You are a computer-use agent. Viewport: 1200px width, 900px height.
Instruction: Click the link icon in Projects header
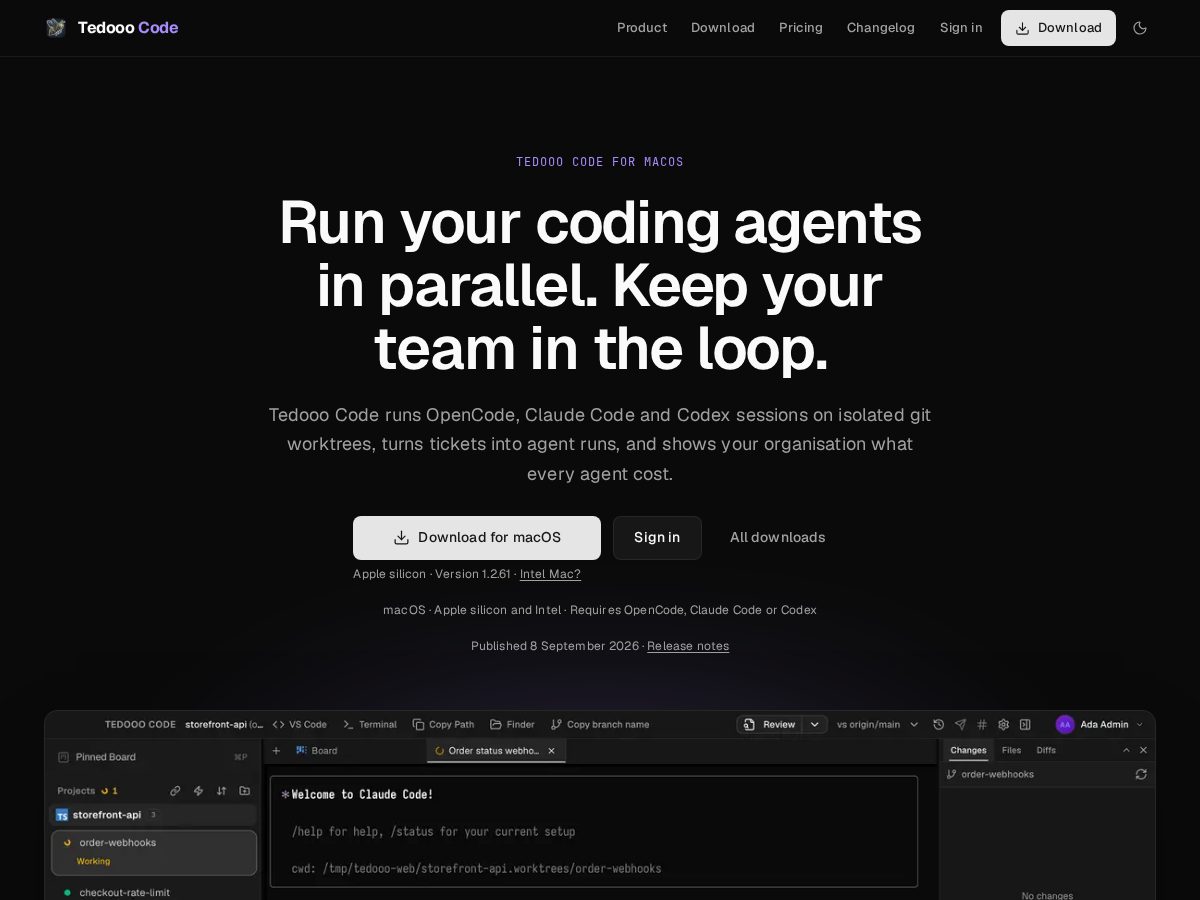[175, 790]
